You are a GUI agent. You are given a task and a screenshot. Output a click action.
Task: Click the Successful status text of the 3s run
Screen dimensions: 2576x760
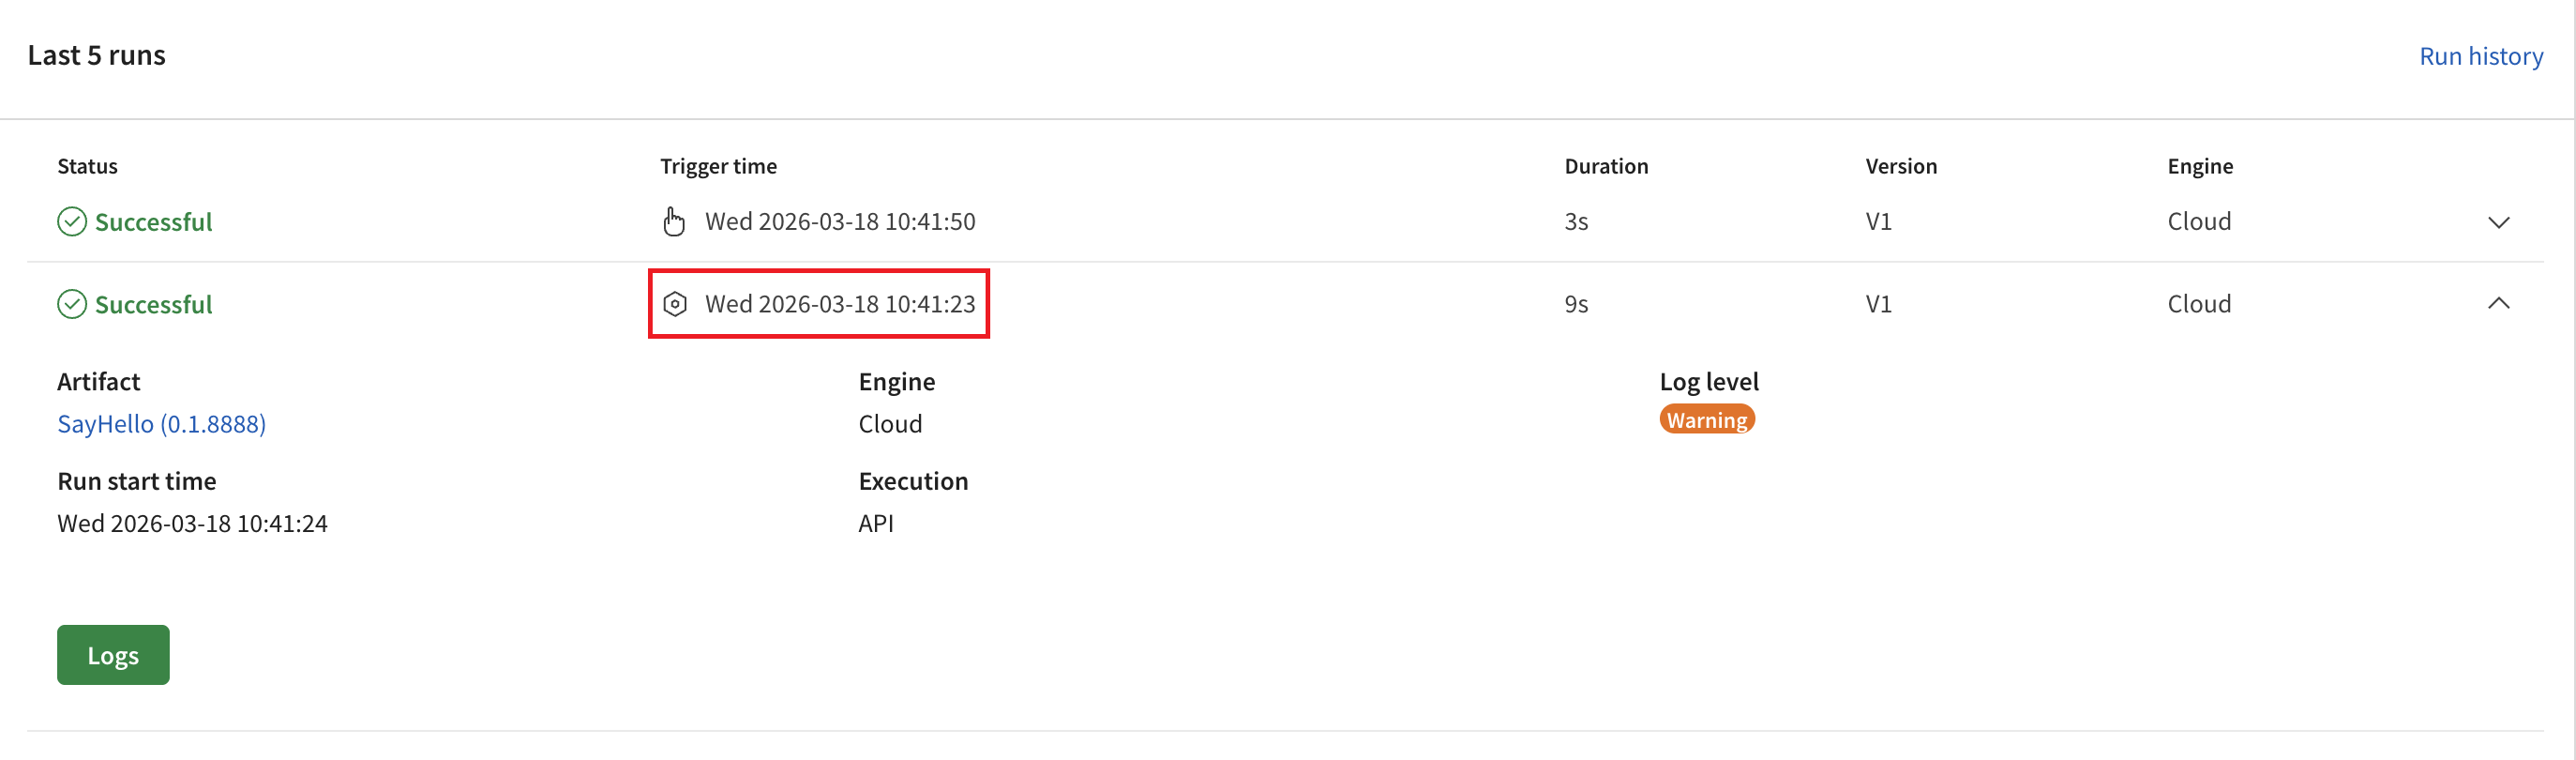(153, 222)
